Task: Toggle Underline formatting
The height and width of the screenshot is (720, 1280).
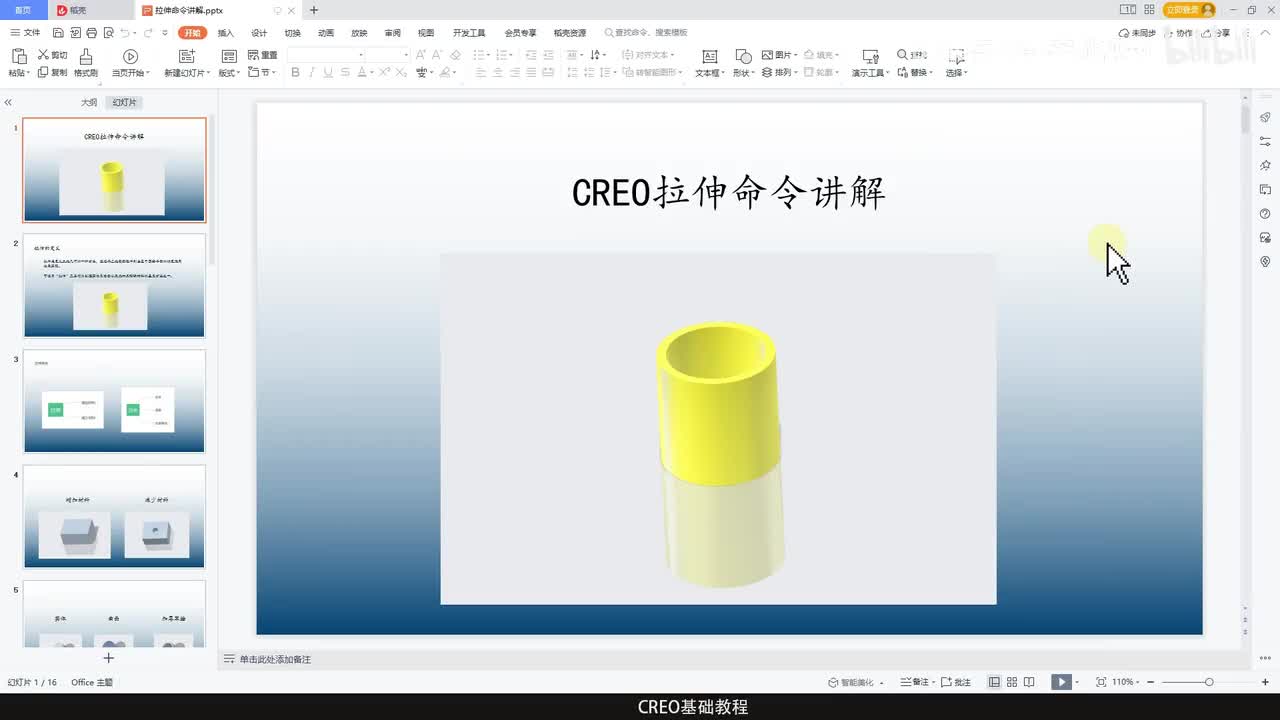Action: point(328,73)
